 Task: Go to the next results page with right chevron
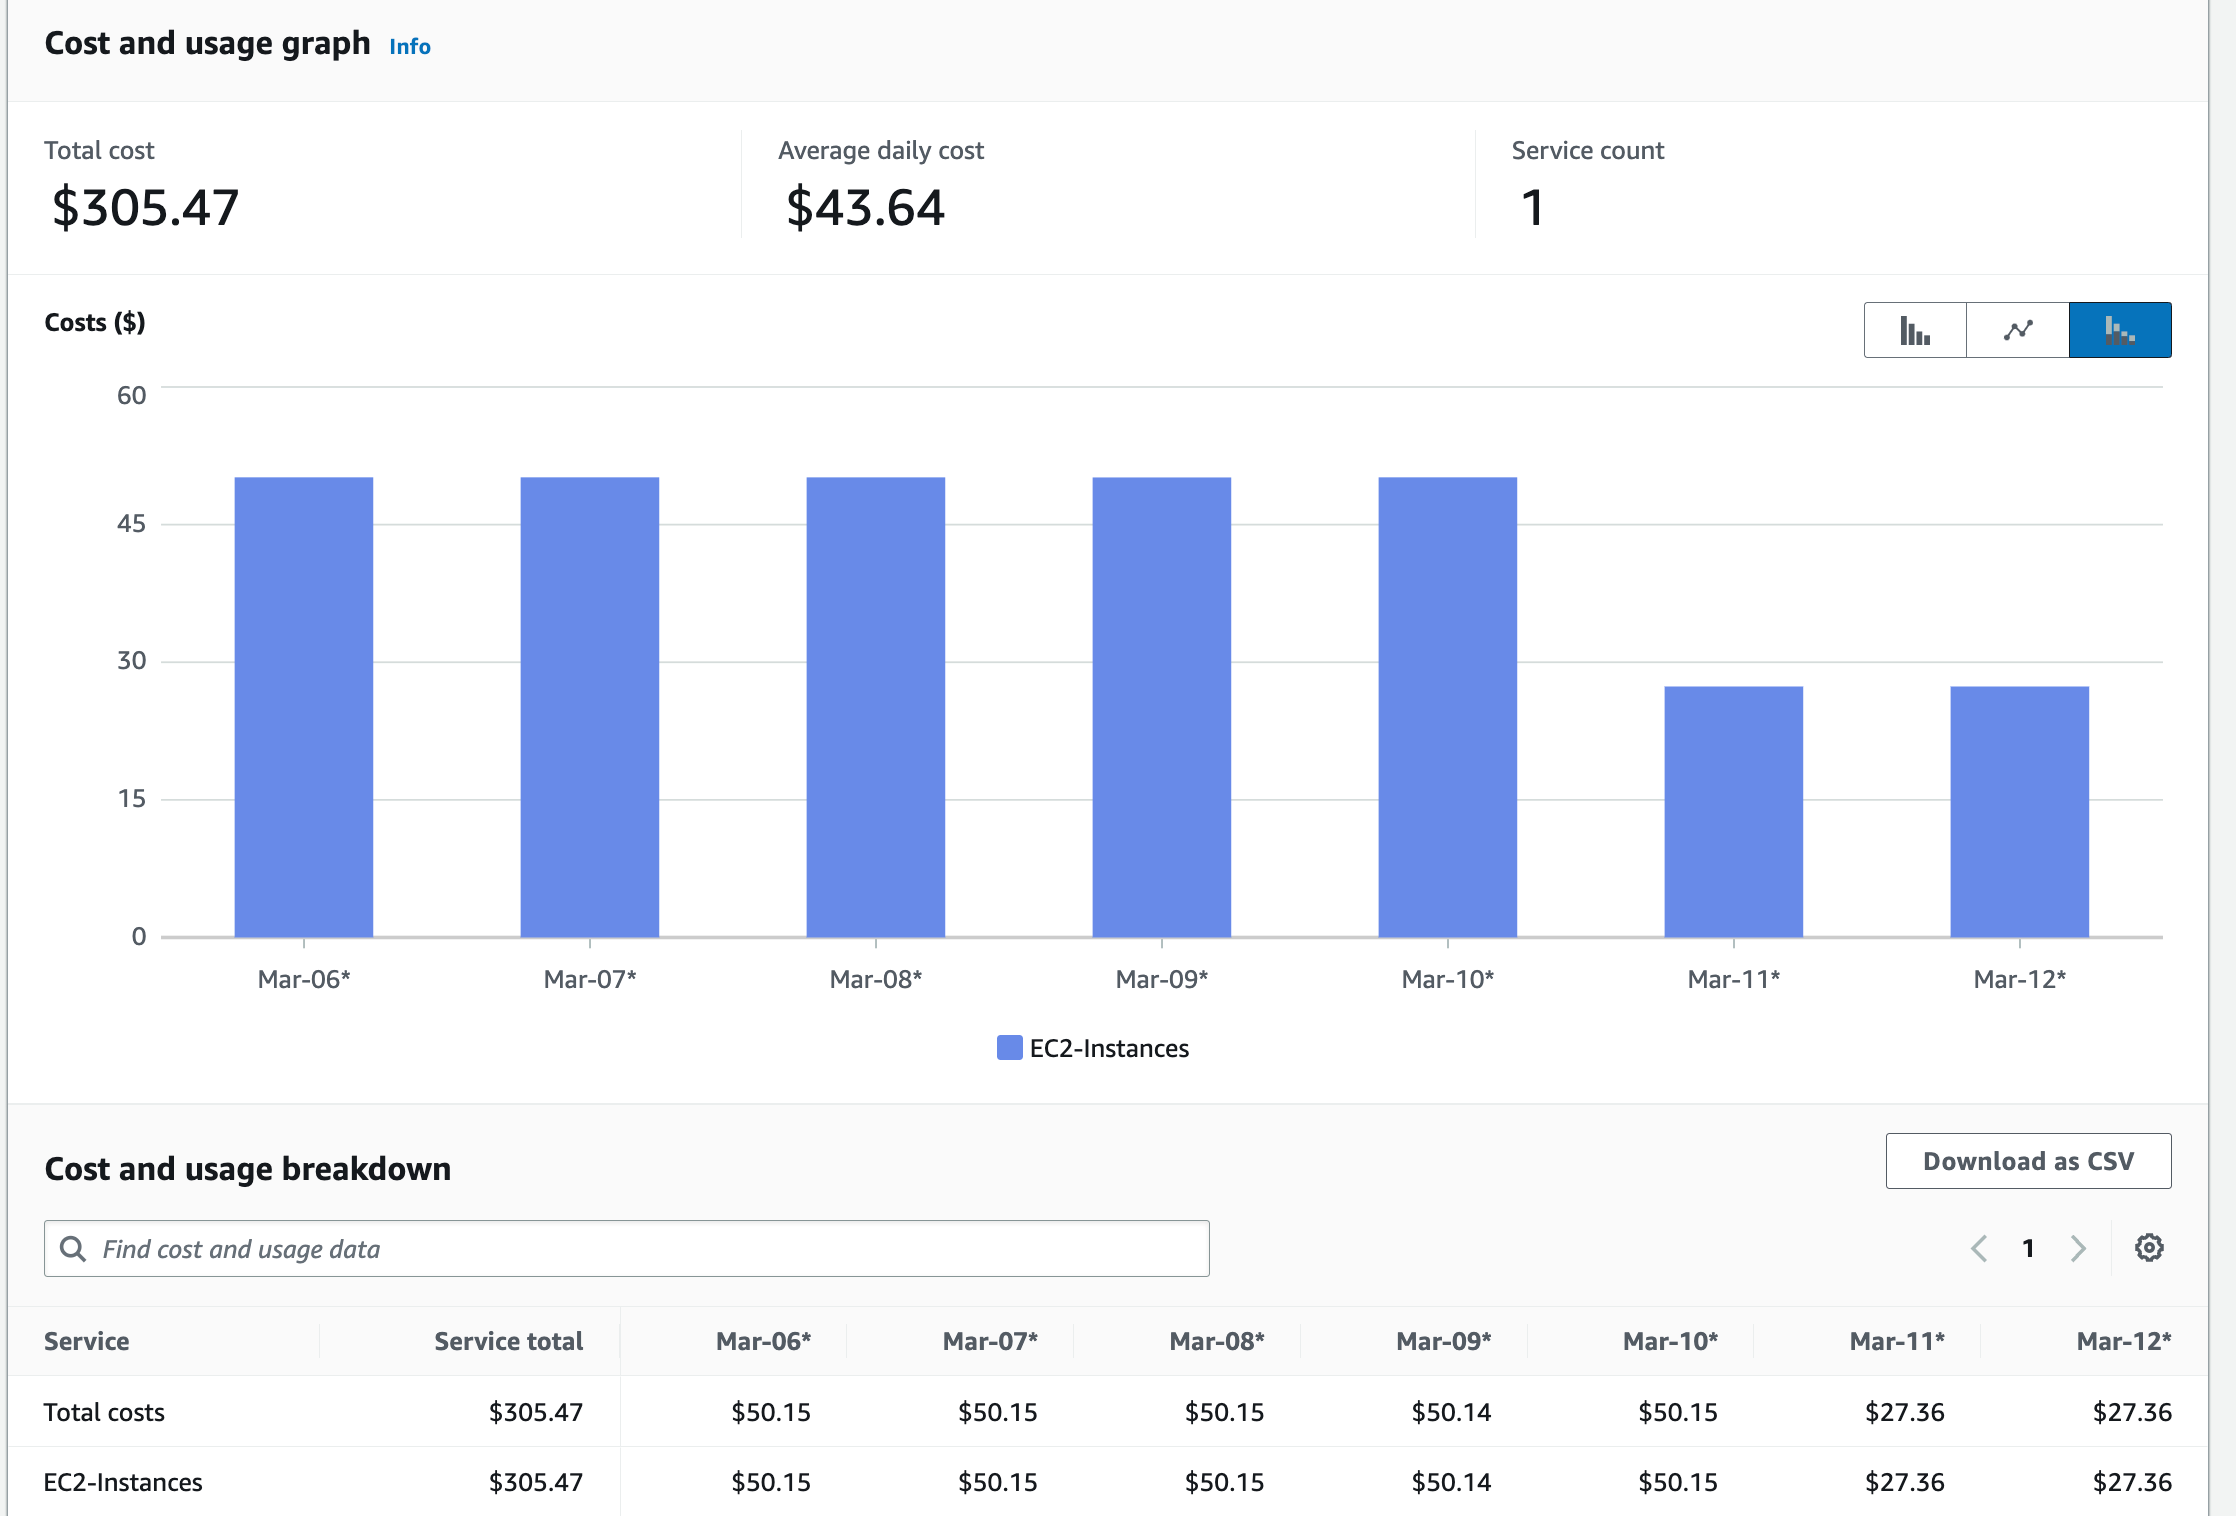click(2078, 1248)
